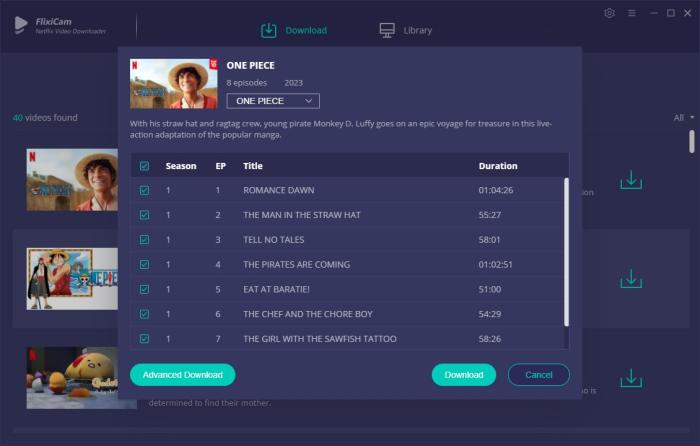Click download icon beside first video result
This screenshot has width=700, height=446.
(630, 180)
